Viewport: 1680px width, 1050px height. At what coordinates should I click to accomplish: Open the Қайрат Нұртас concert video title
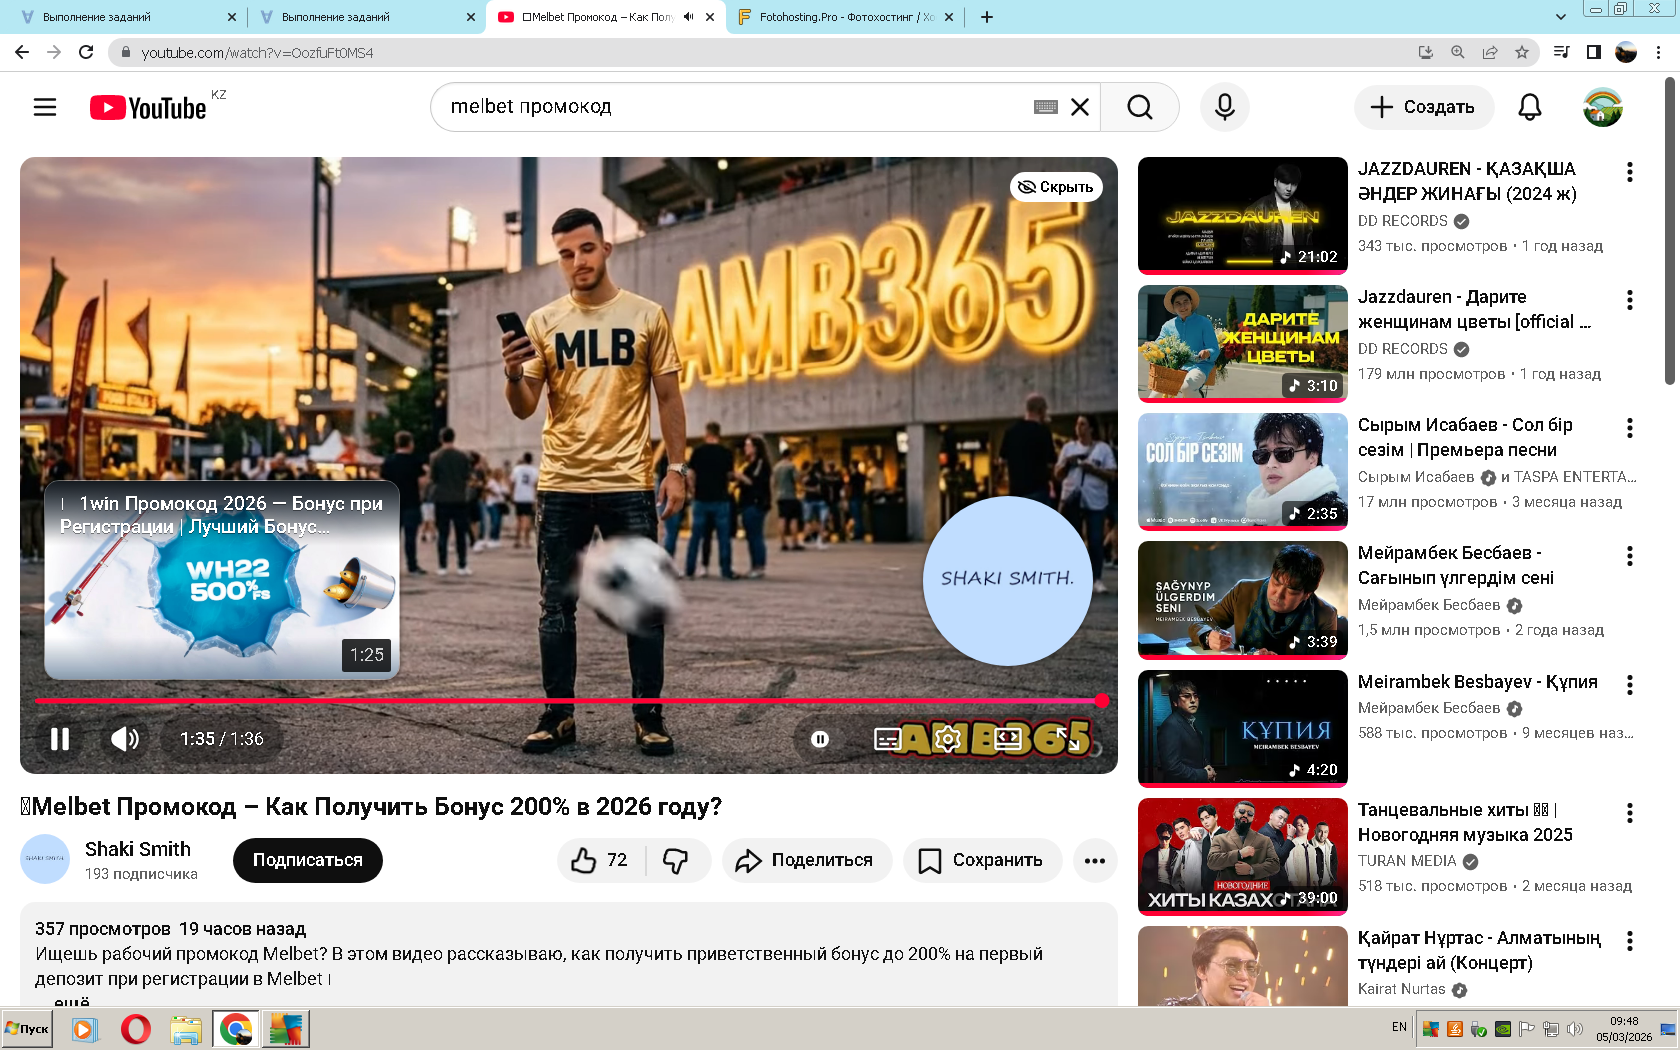click(1480, 950)
